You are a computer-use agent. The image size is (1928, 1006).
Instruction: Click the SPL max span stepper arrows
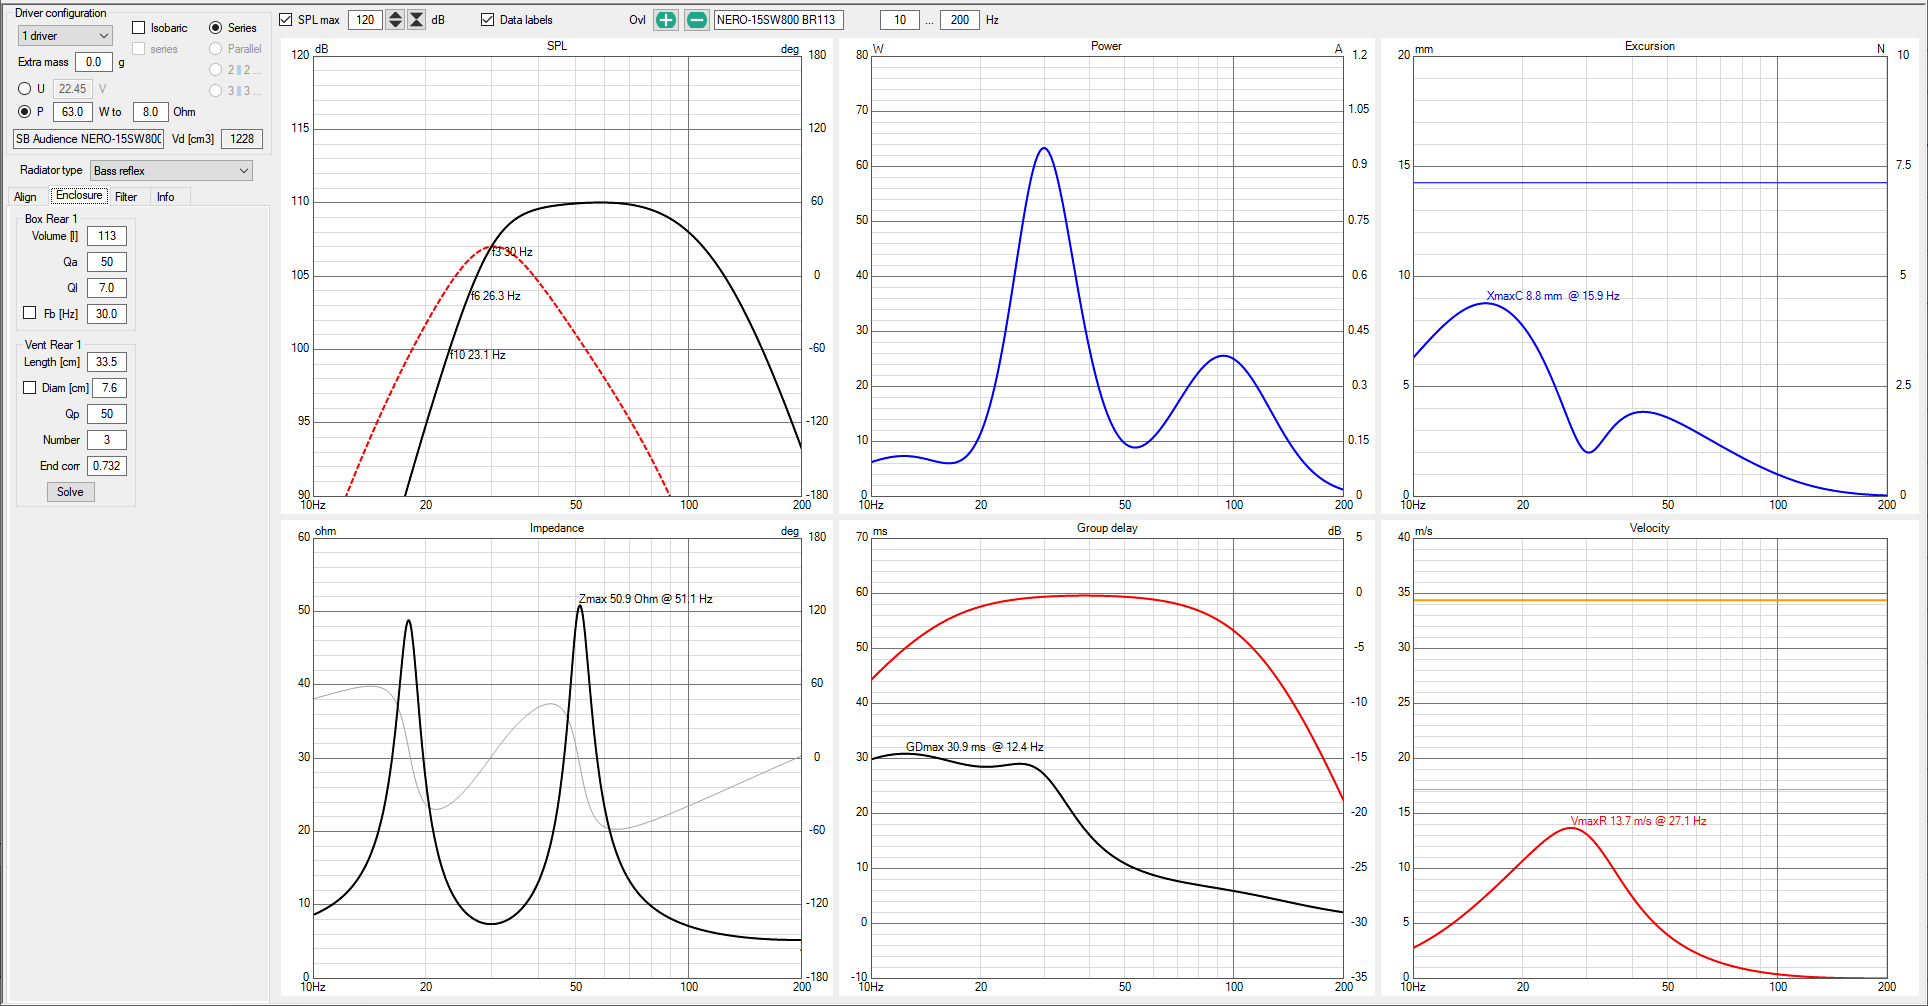tap(395, 20)
